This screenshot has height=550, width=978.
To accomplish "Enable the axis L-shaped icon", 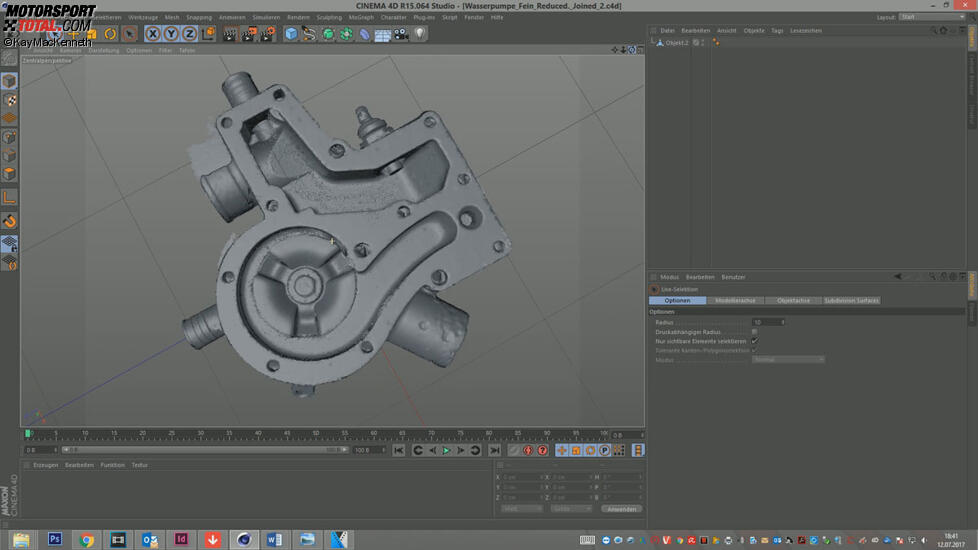I will pos(9,198).
